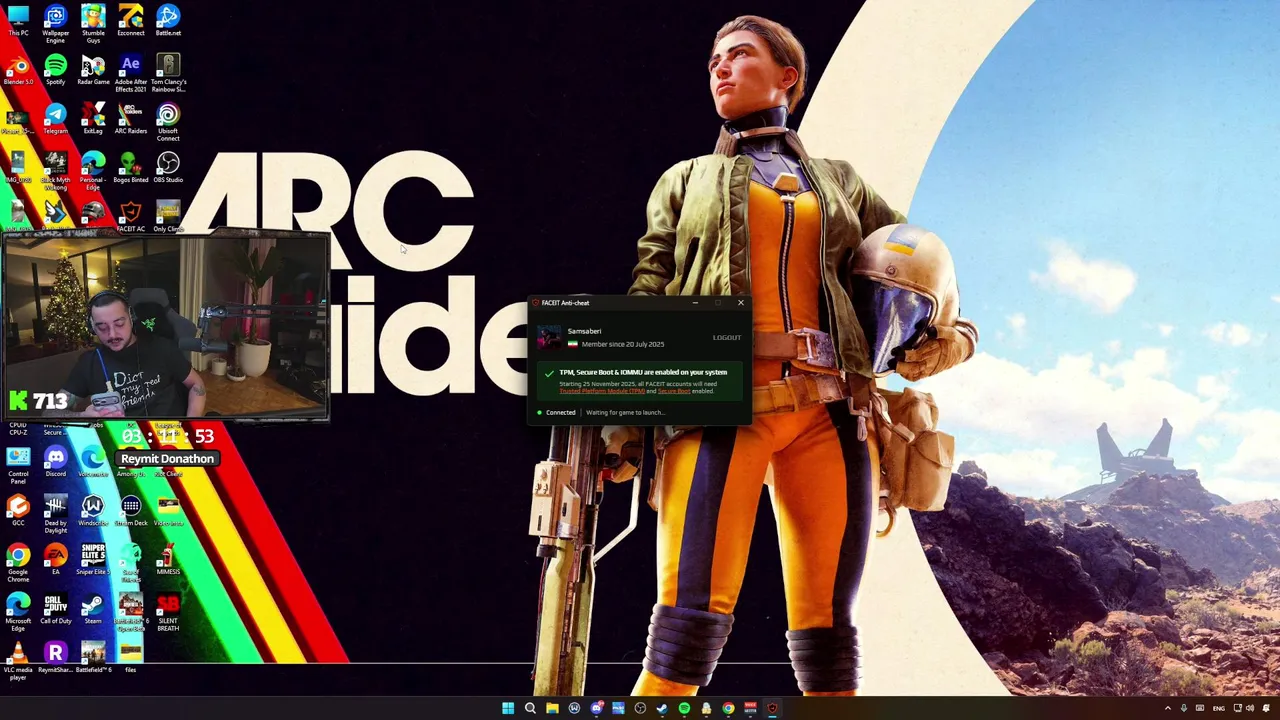This screenshot has width=1280, height=720.
Task: Click LOGOUT in FACEIT Anti-cheat
Action: [727, 338]
